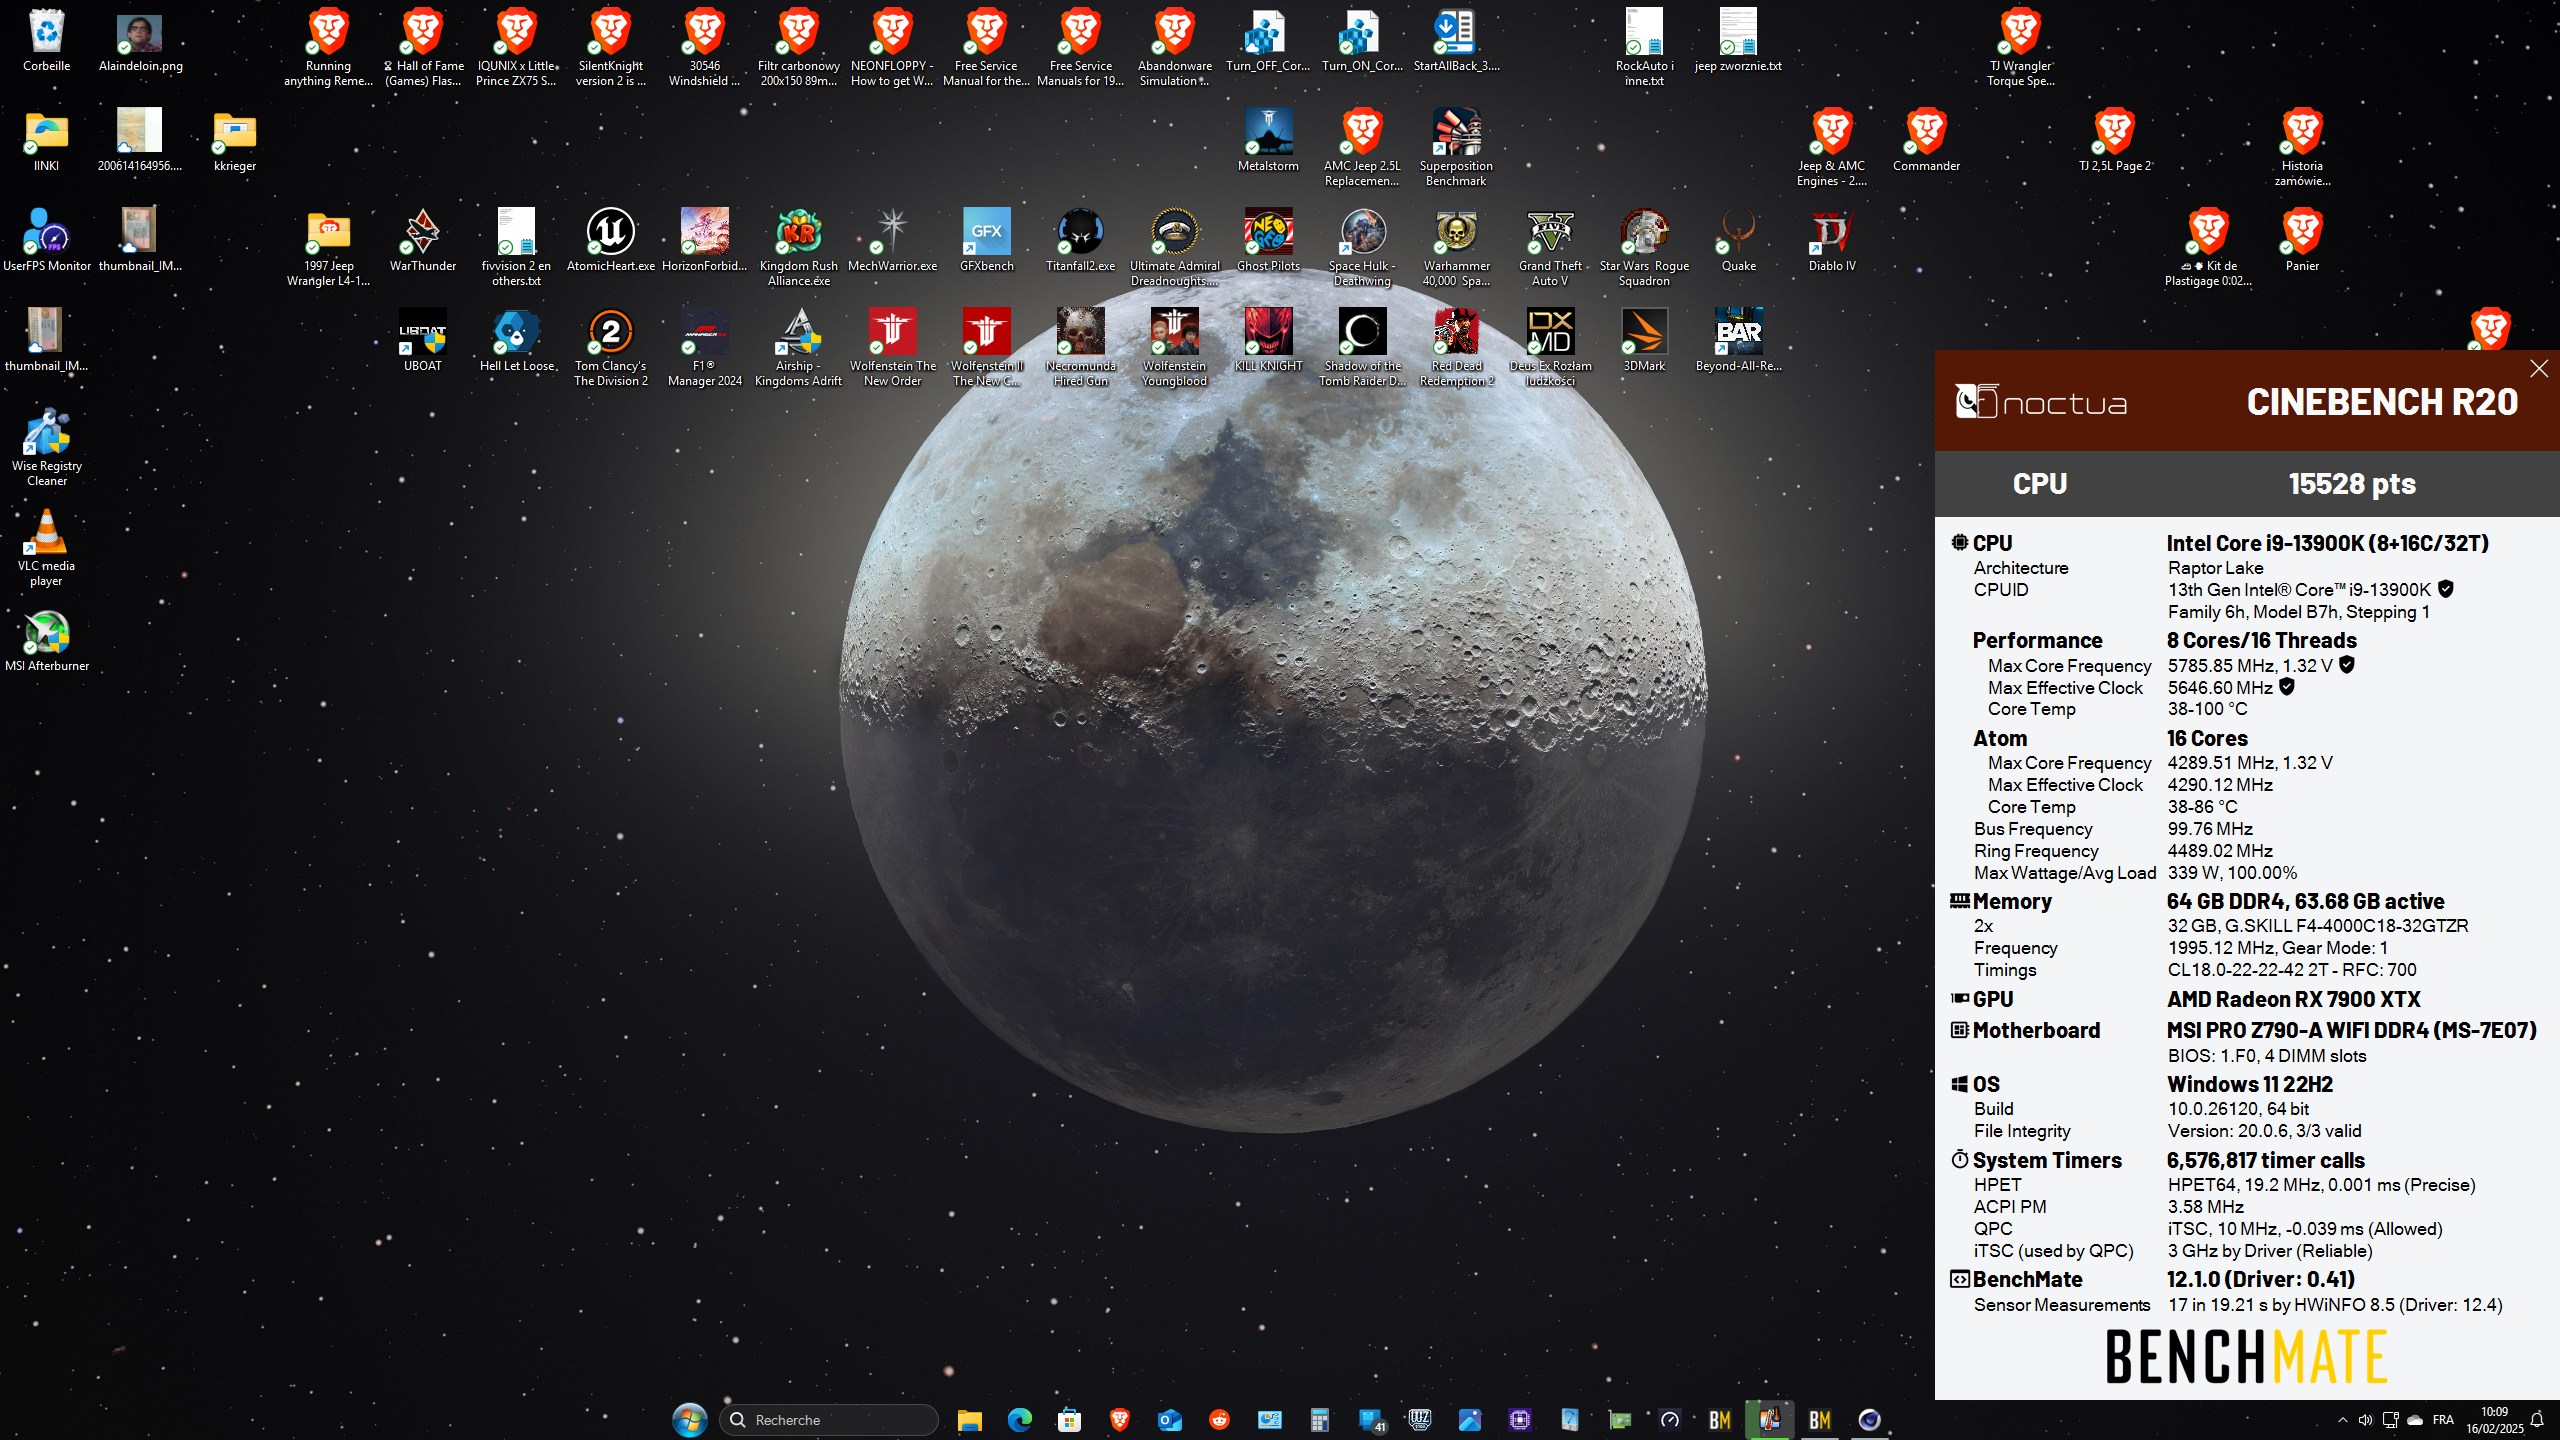This screenshot has height=1440, width=2560.
Task: Open File Explorer from taskbar
Action: [x=969, y=1420]
